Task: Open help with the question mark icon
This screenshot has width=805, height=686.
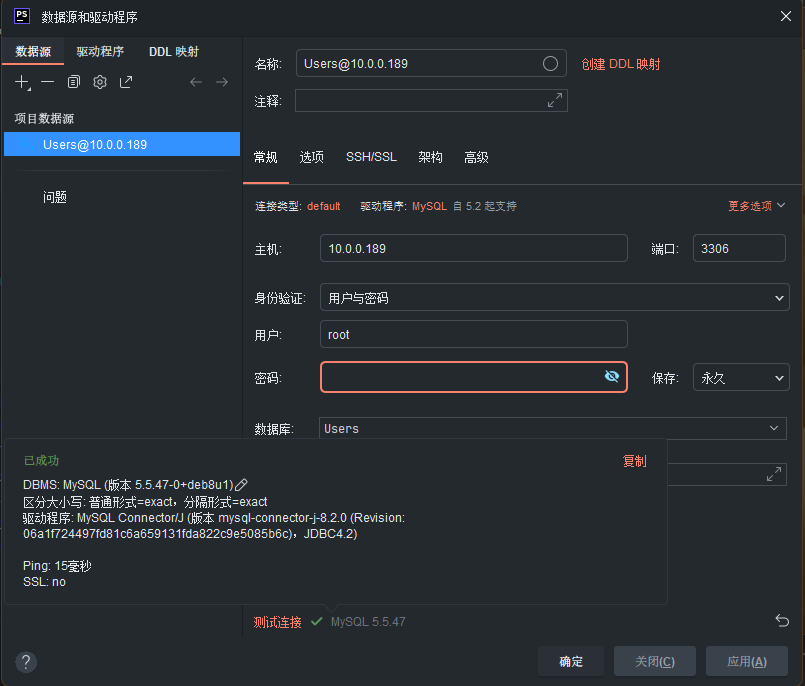Action: [x=27, y=661]
